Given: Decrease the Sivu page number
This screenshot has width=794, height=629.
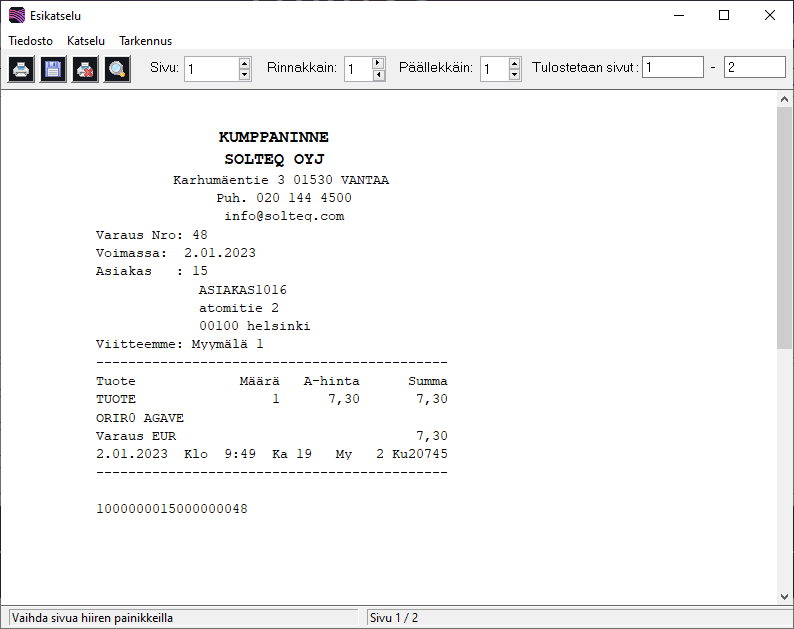Looking at the screenshot, I should click(x=245, y=74).
